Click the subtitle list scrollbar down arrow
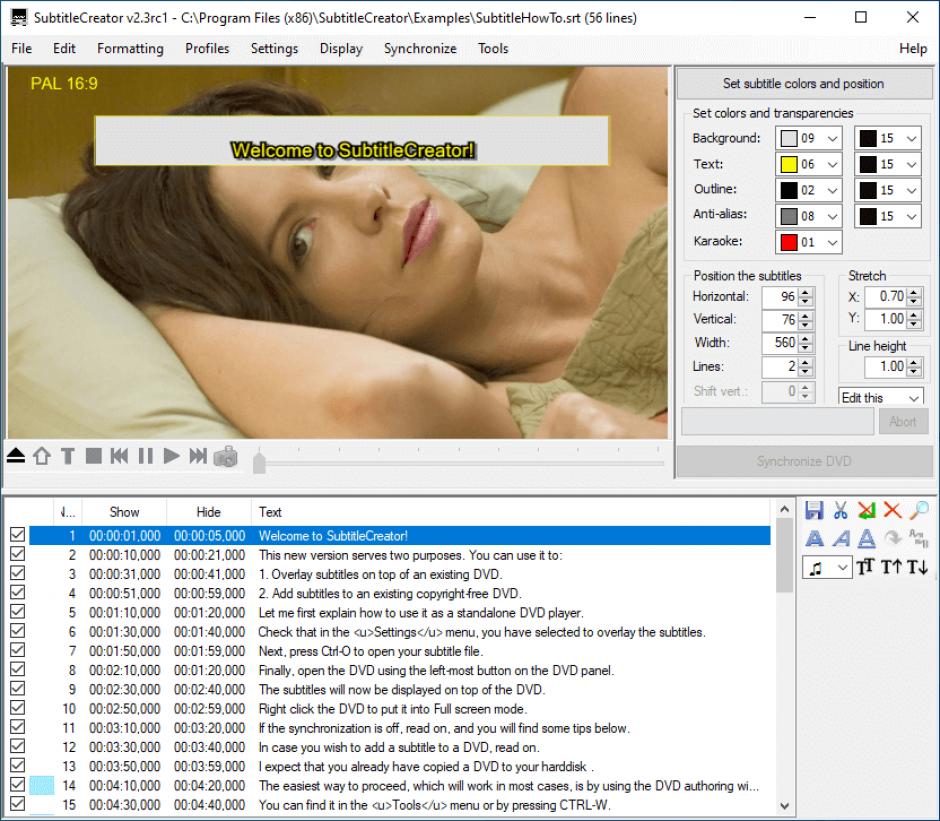Viewport: 940px width, 821px height. pos(784,806)
